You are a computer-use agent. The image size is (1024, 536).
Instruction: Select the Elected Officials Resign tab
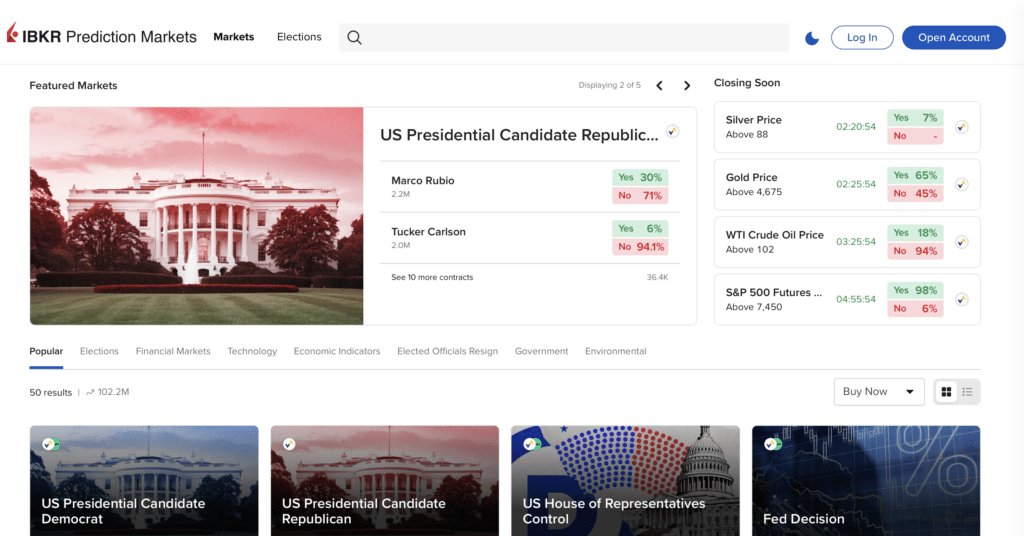(447, 351)
